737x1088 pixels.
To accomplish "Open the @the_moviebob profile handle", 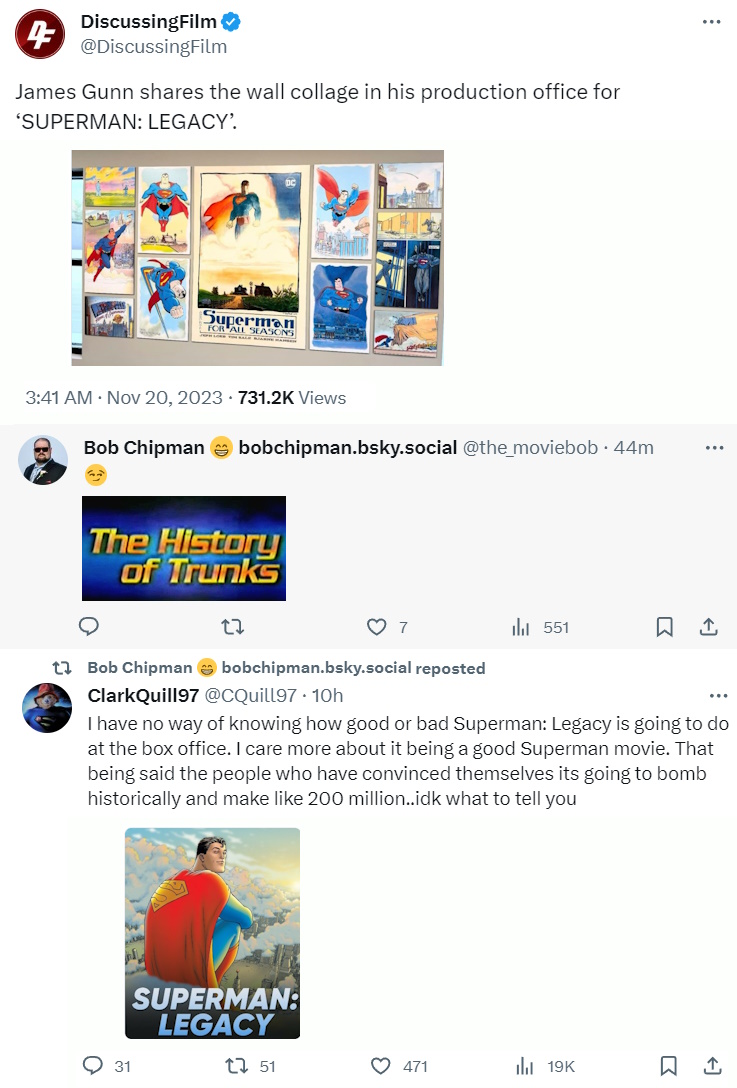I will (x=530, y=448).
